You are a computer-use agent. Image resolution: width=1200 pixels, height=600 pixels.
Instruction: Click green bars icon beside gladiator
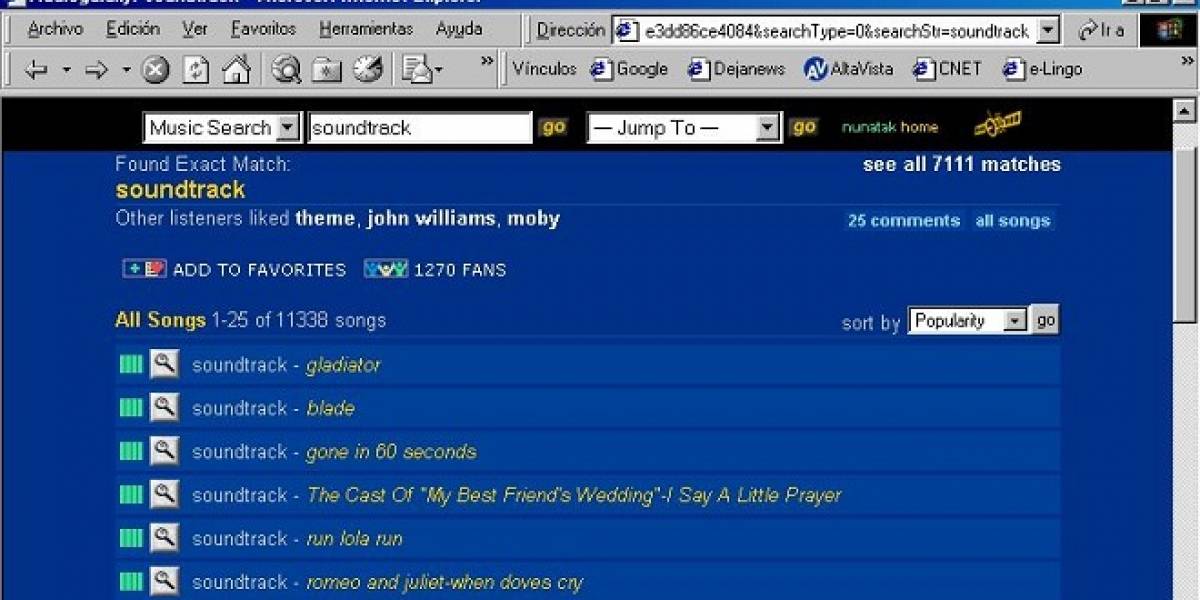(x=131, y=364)
